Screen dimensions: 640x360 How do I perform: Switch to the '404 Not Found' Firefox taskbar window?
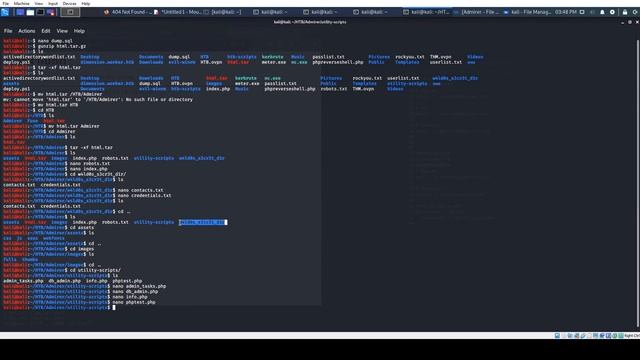pyautogui.click(x=128, y=12)
